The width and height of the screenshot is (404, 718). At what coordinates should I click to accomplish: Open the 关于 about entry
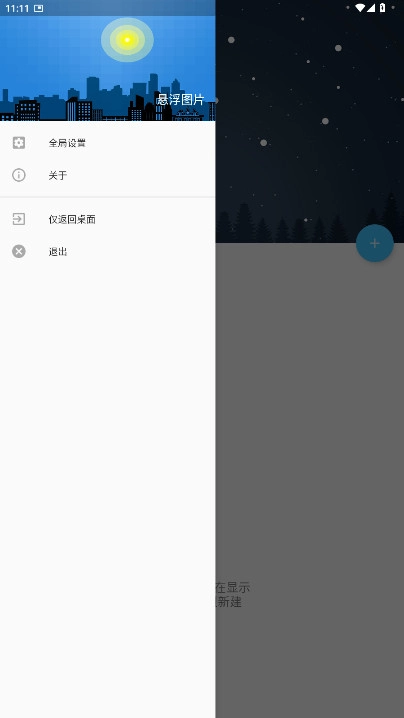[x=108, y=175]
